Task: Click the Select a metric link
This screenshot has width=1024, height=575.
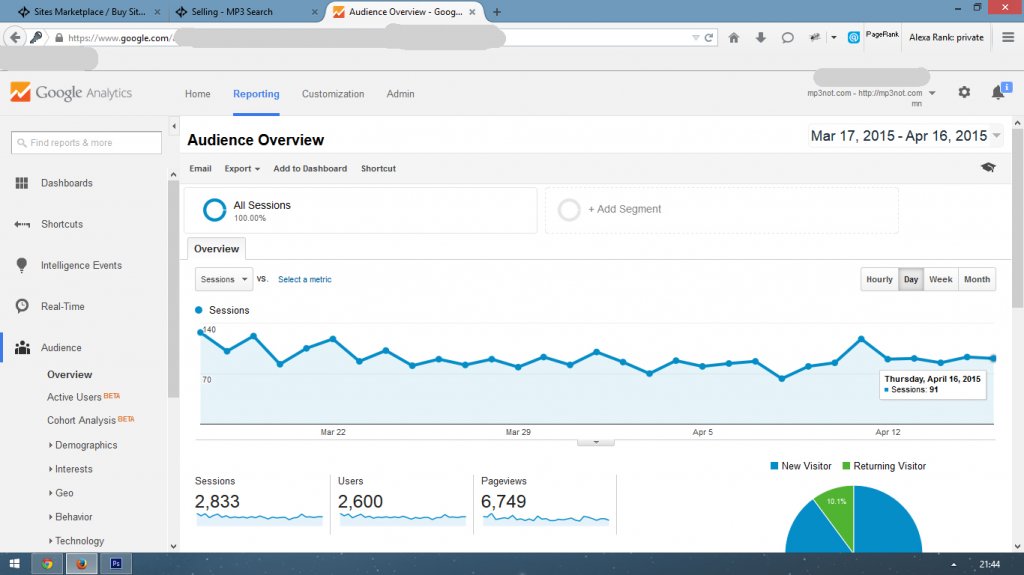Action: click(304, 279)
